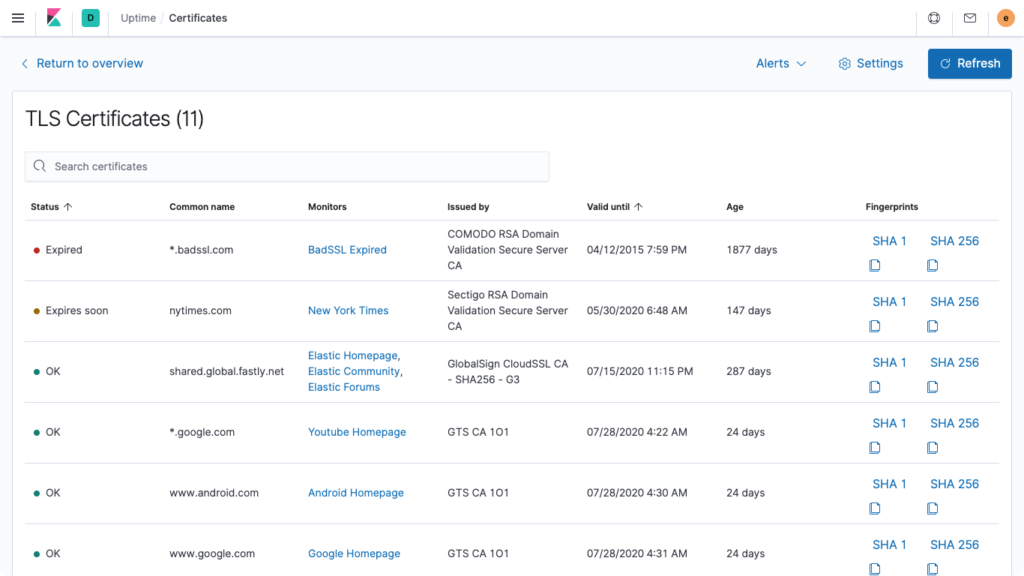Screen dimensions: 1024x576
Task: Copy SHA 1 fingerprint for nytimes.com
Action: (x=874, y=326)
